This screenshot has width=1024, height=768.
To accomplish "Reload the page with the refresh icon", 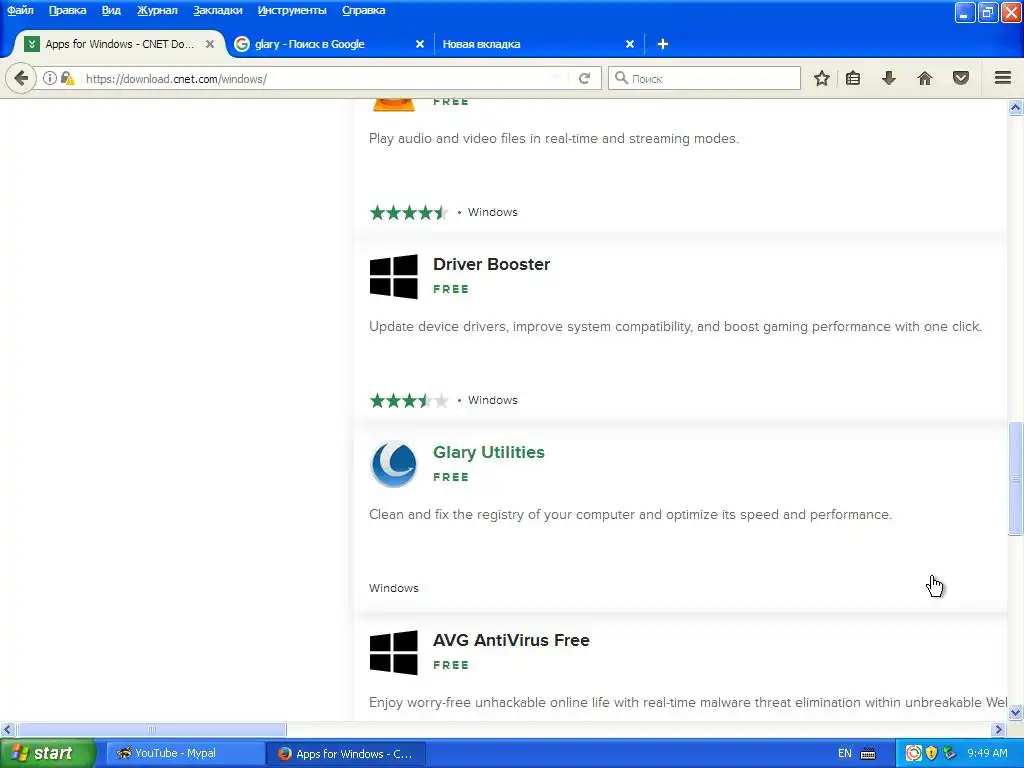I will (x=584, y=79).
